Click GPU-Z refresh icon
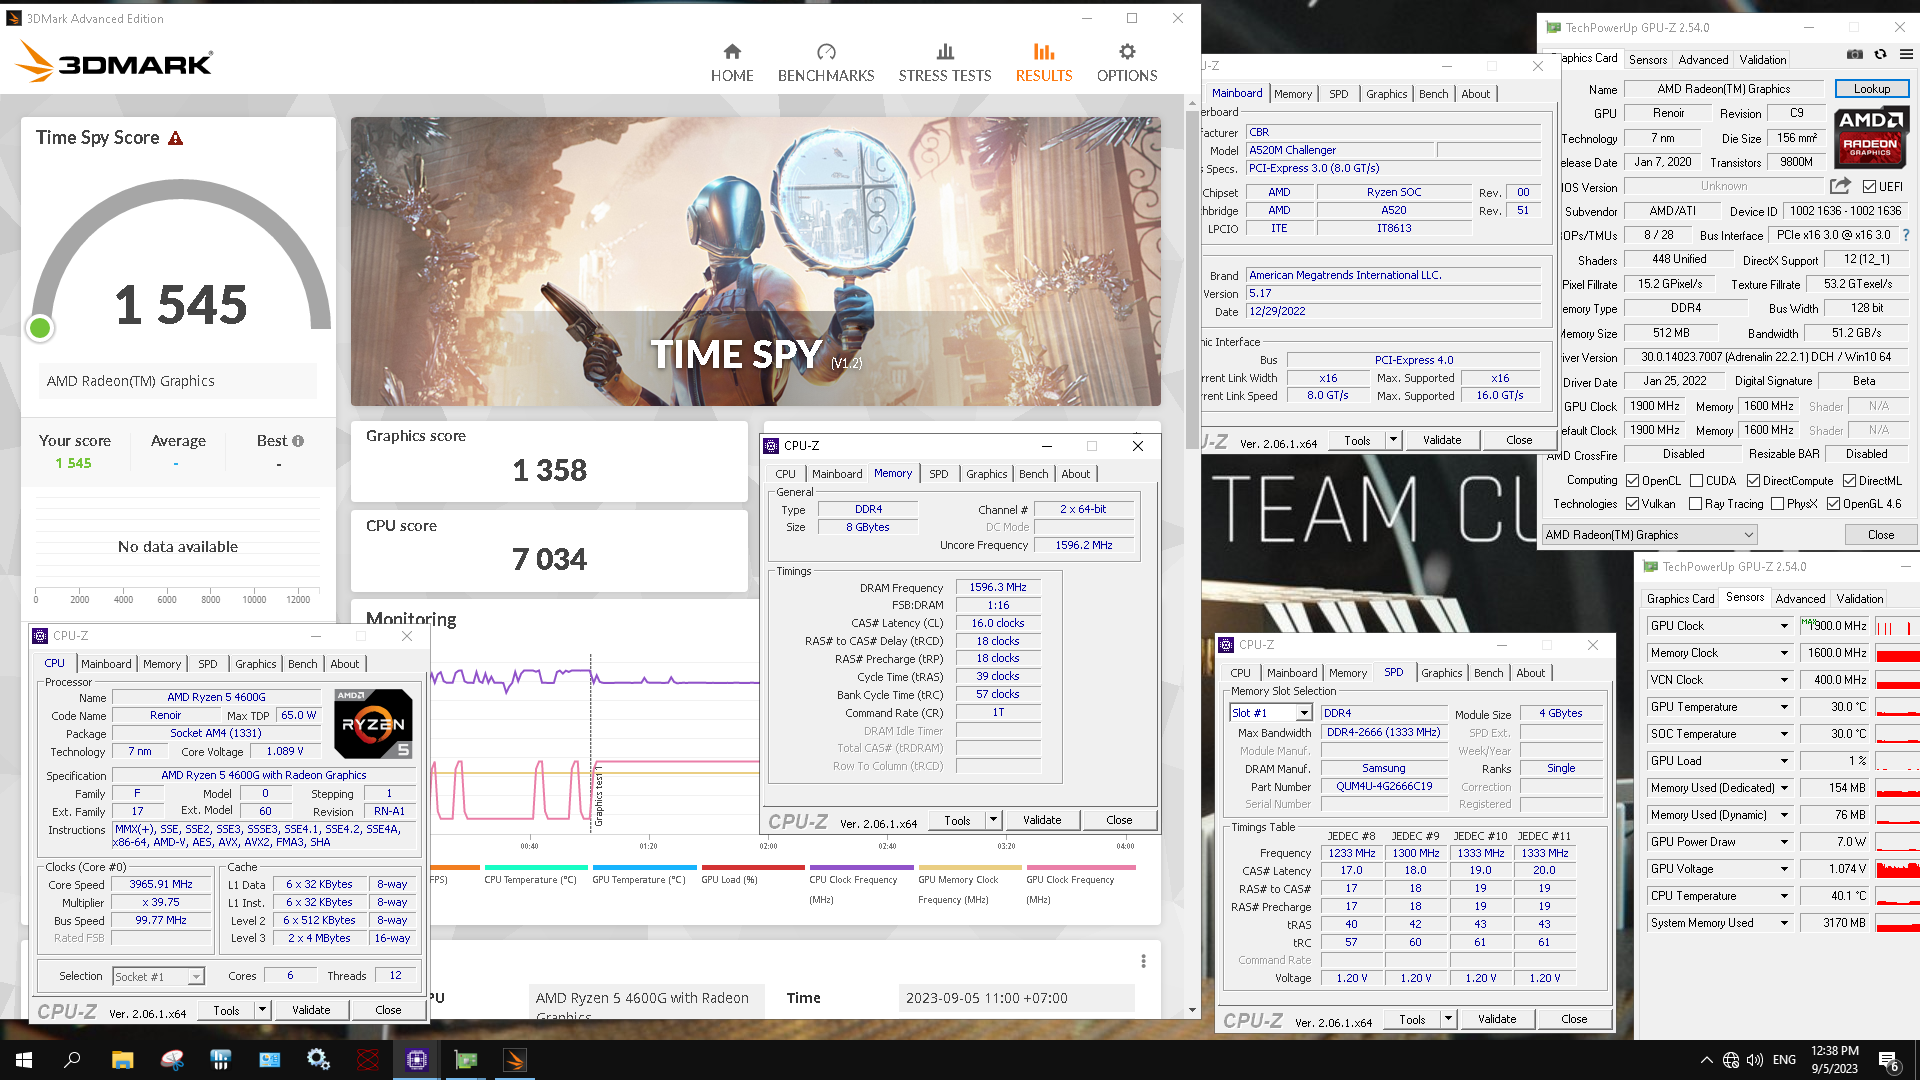Screen dimensions: 1920x1080 1880,55
